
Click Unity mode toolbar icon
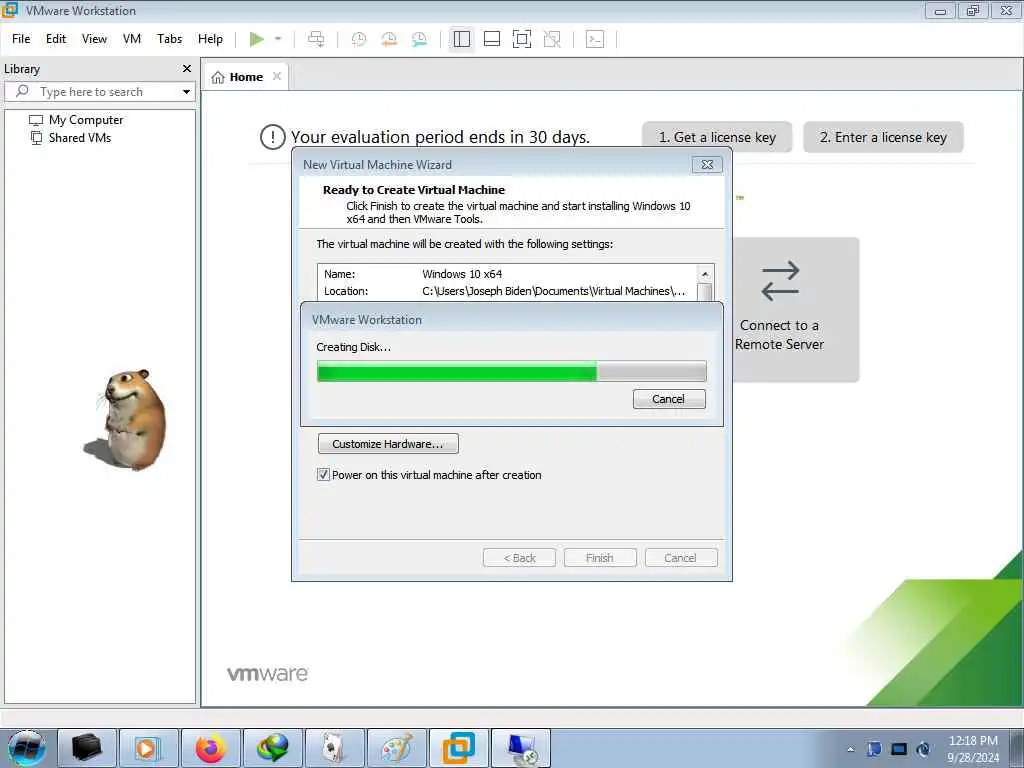tap(552, 39)
